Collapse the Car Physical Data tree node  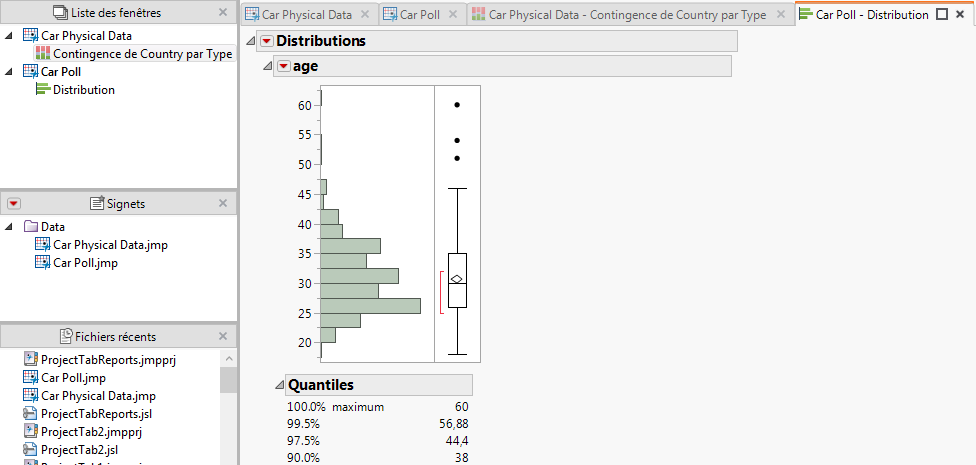pos(9,35)
